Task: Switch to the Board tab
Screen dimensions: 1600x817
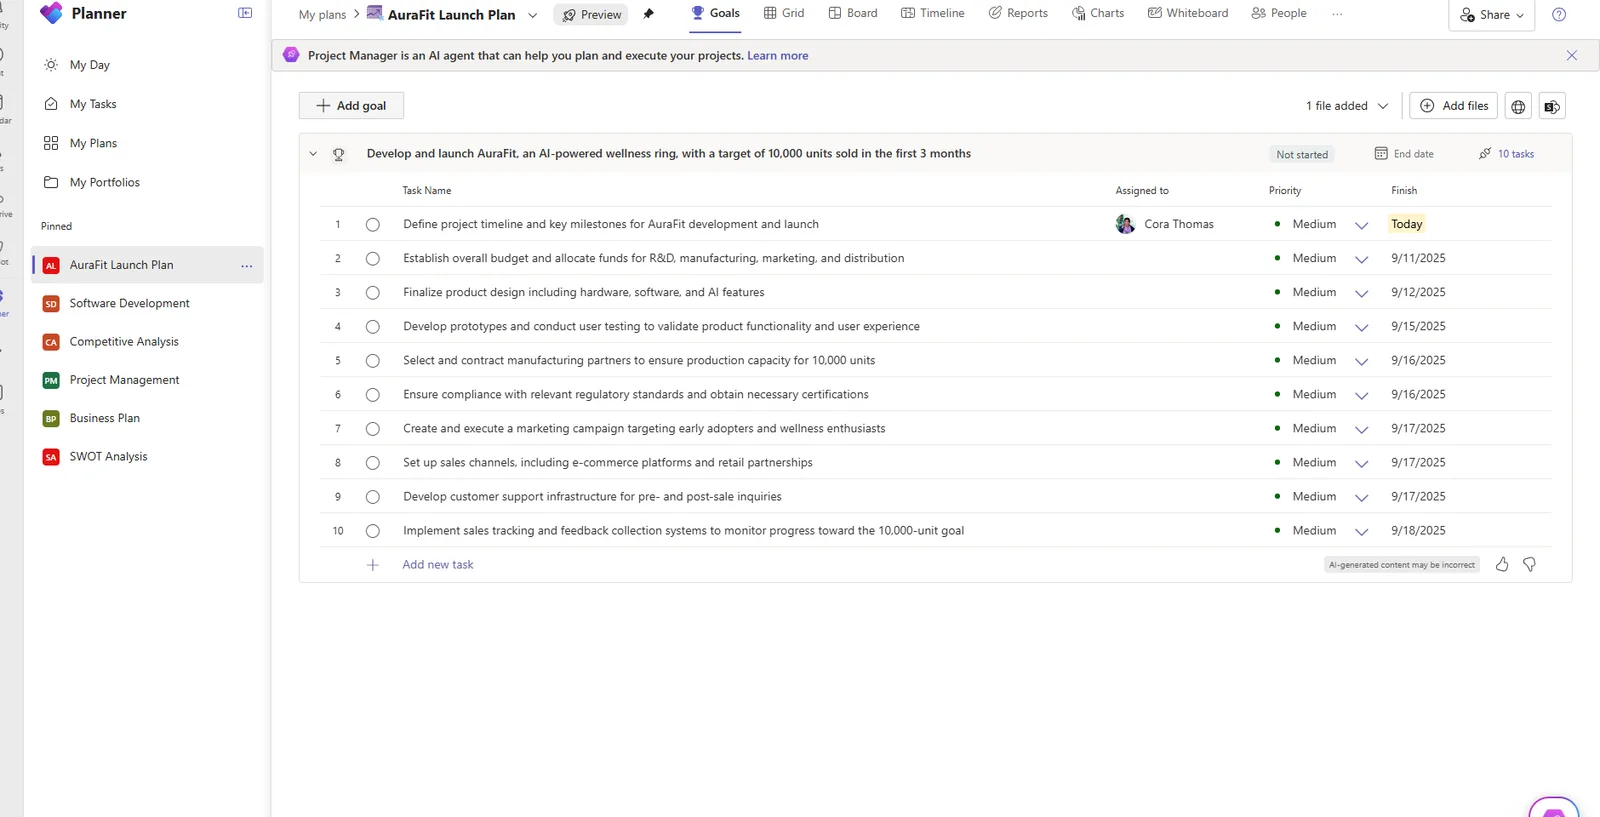Action: pos(853,13)
